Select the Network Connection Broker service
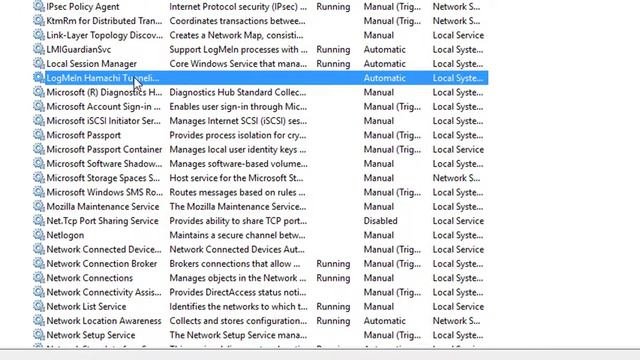640x360 pixels. (102, 264)
